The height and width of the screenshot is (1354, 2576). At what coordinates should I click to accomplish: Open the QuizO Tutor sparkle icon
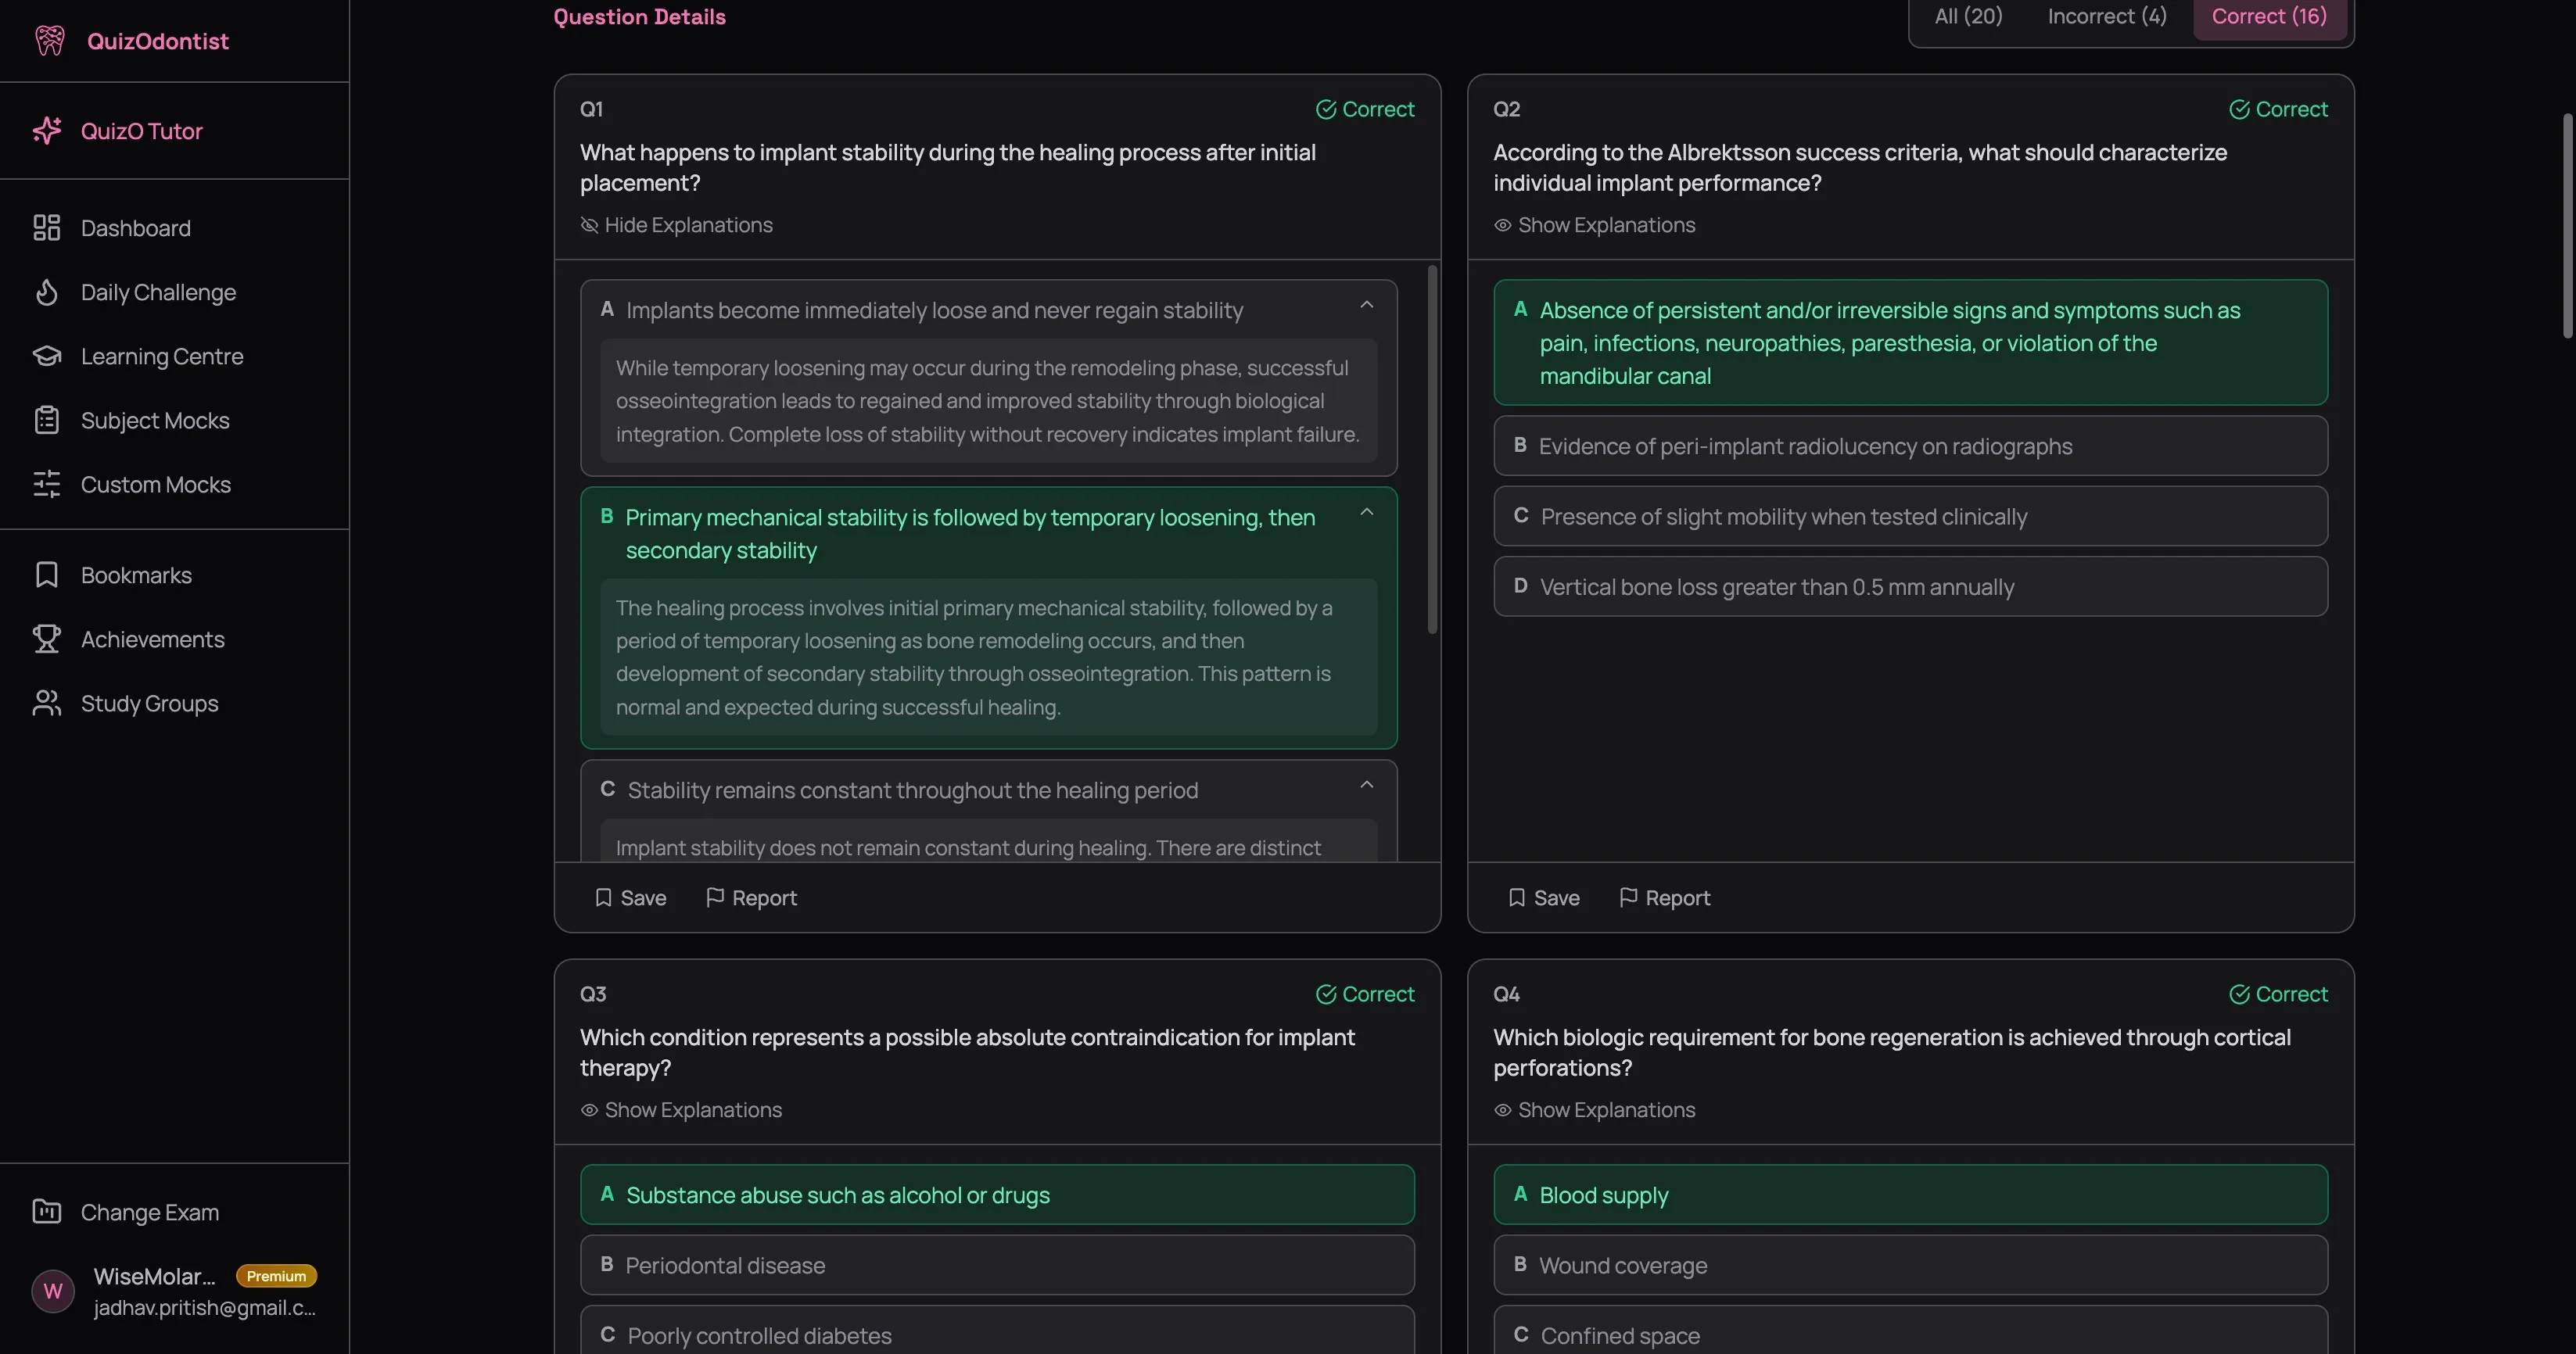[47, 130]
